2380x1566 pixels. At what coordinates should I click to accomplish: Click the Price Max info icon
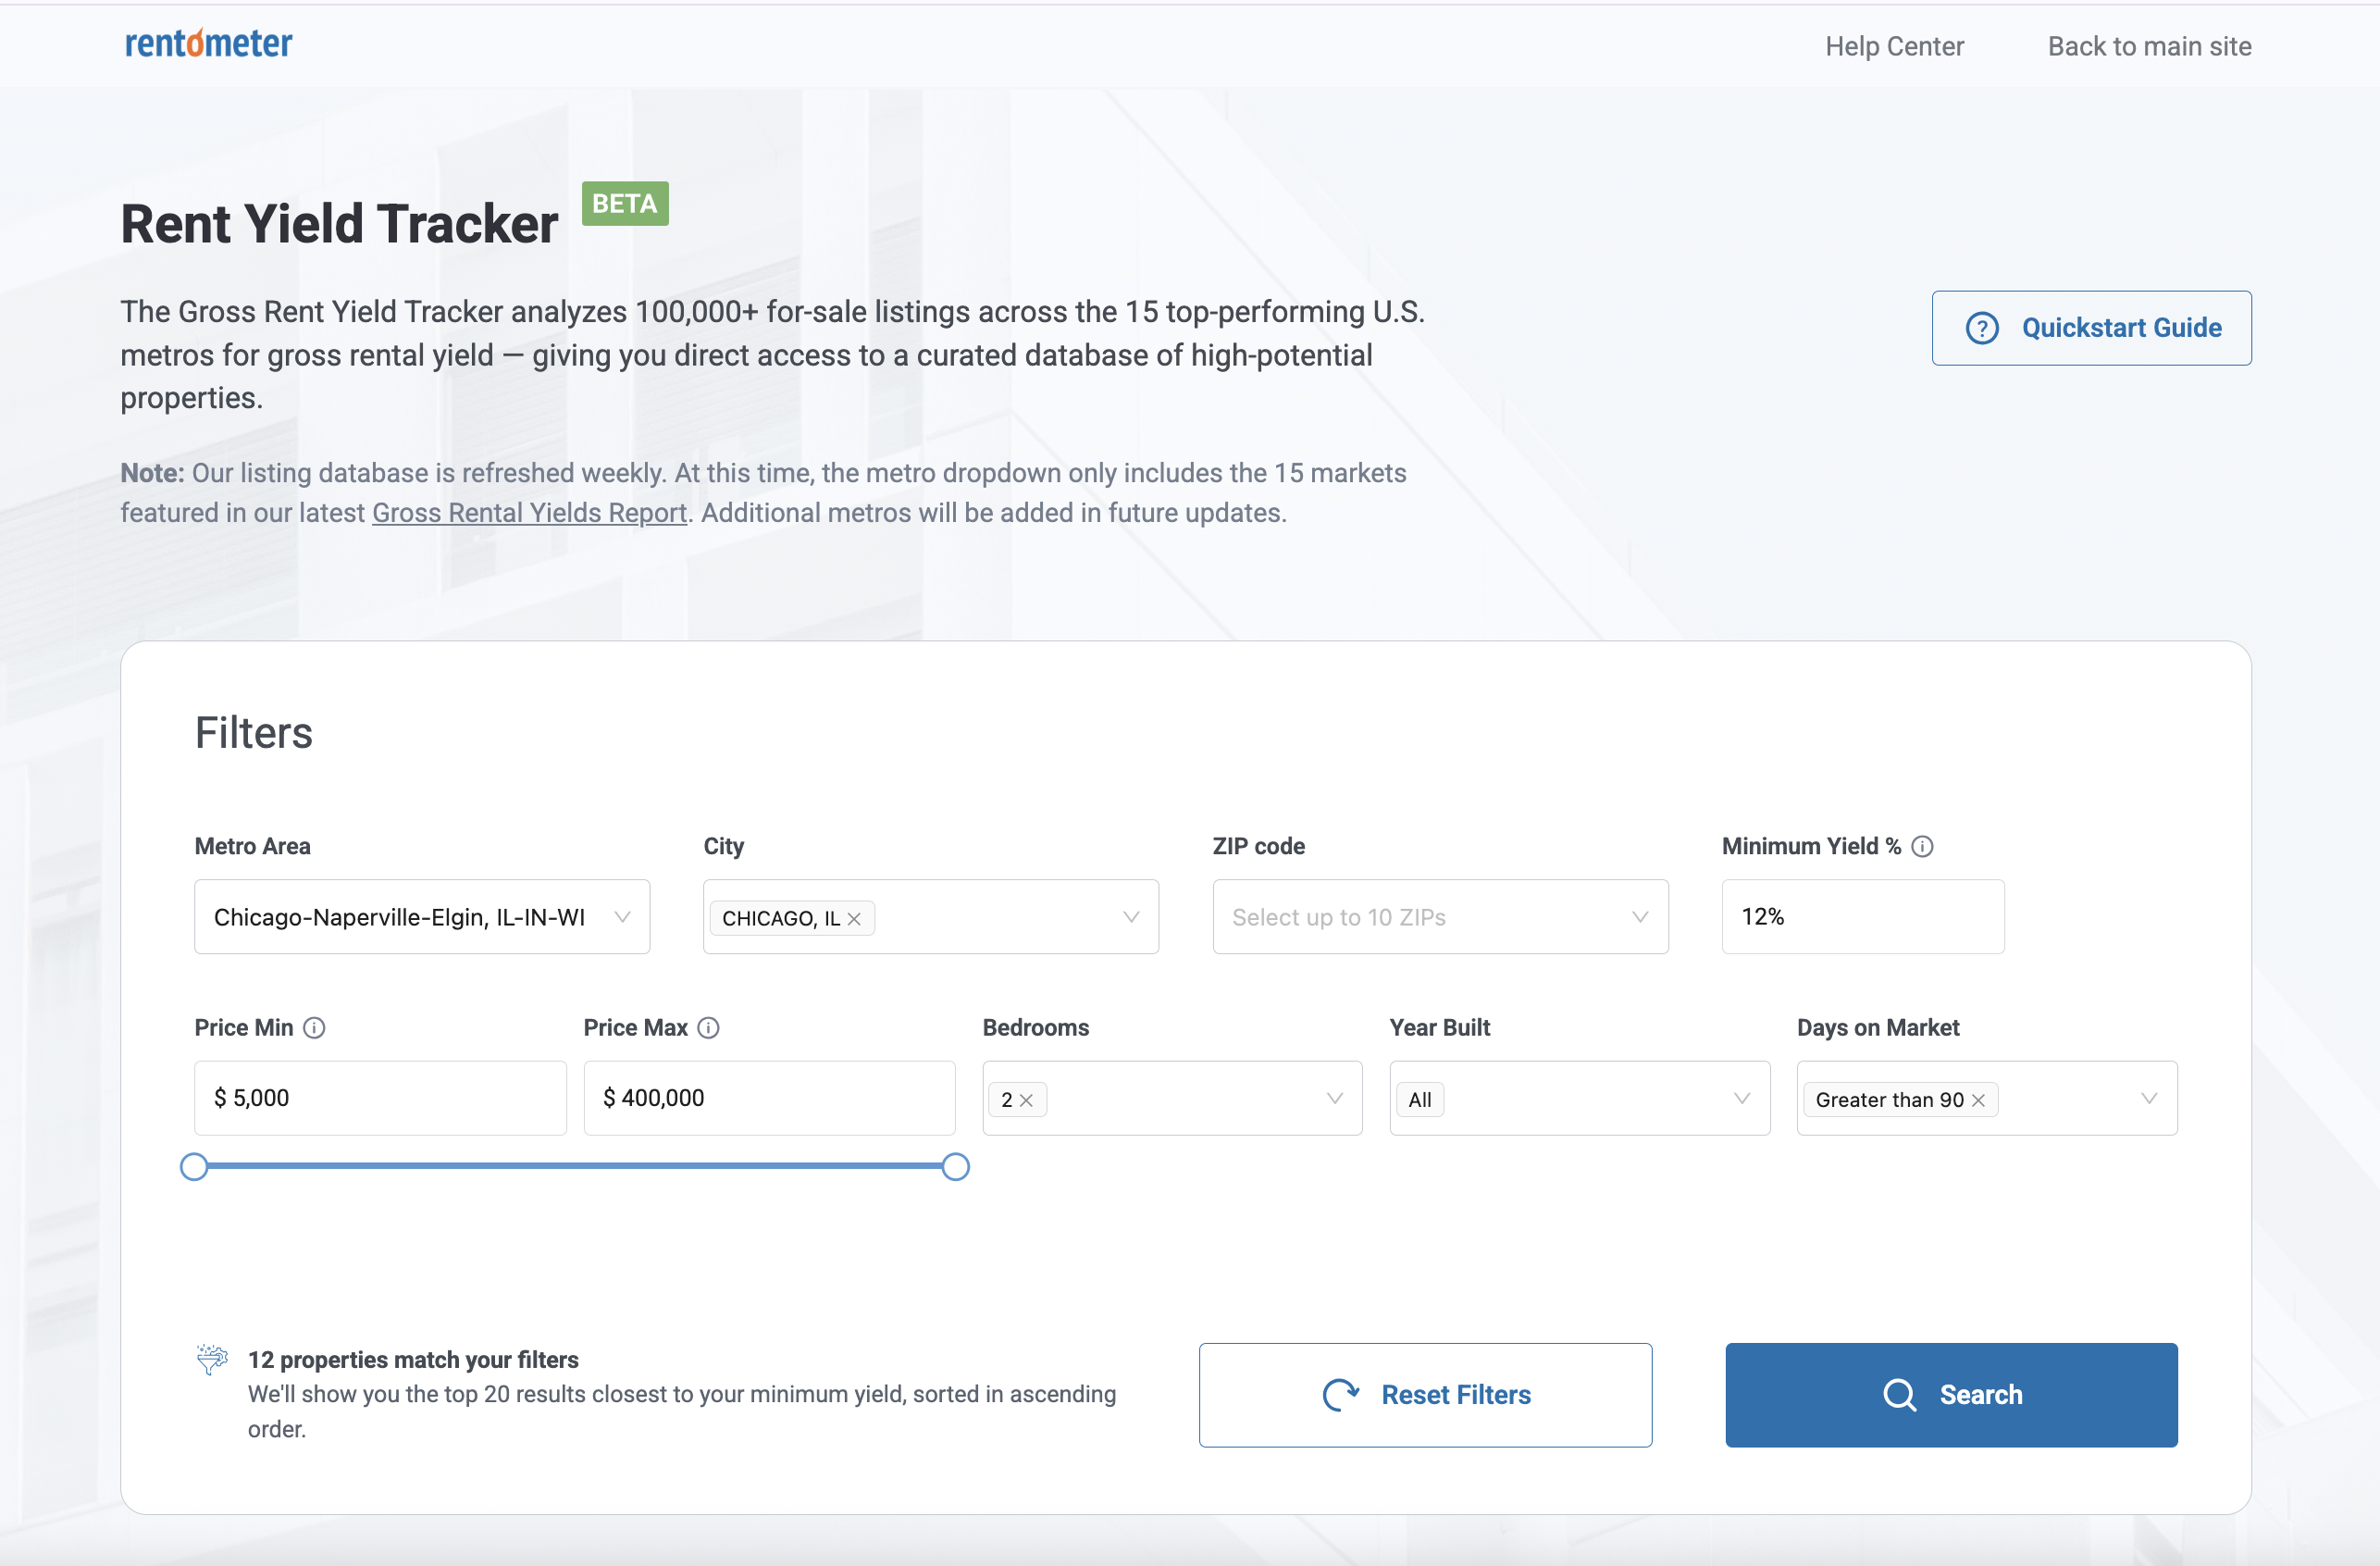pos(710,1027)
